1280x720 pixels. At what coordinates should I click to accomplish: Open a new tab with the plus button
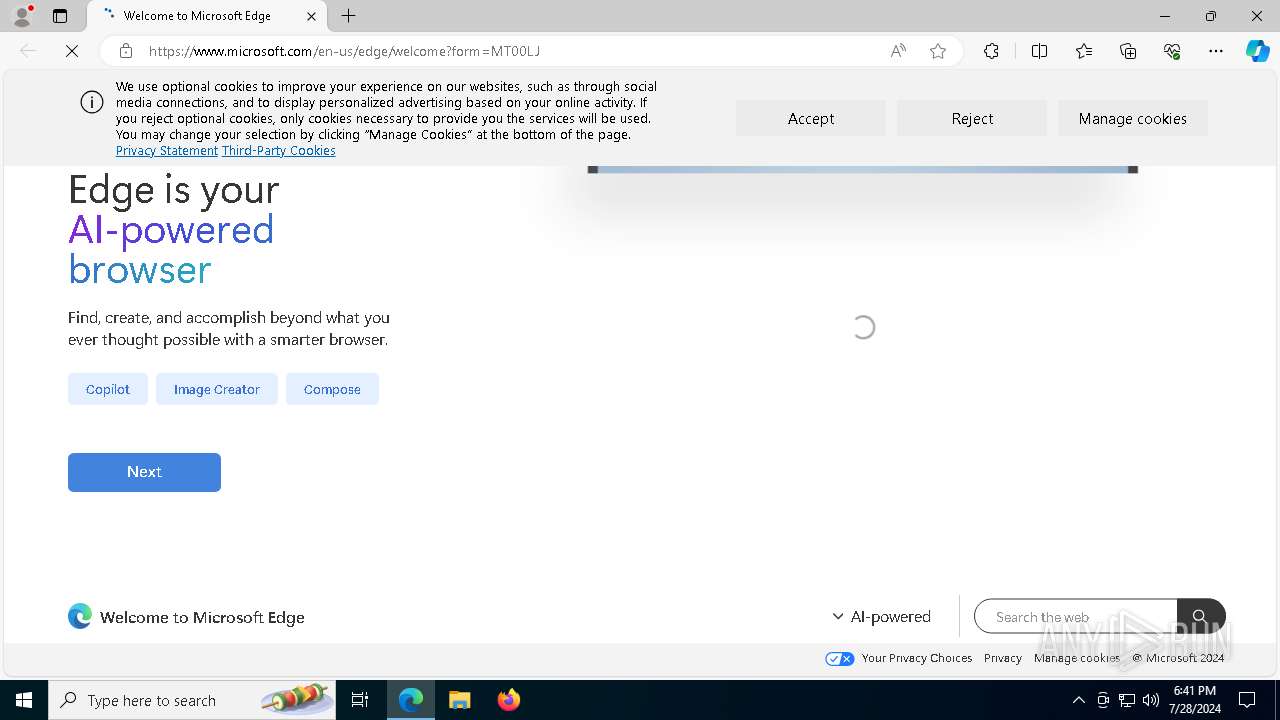[x=348, y=16]
